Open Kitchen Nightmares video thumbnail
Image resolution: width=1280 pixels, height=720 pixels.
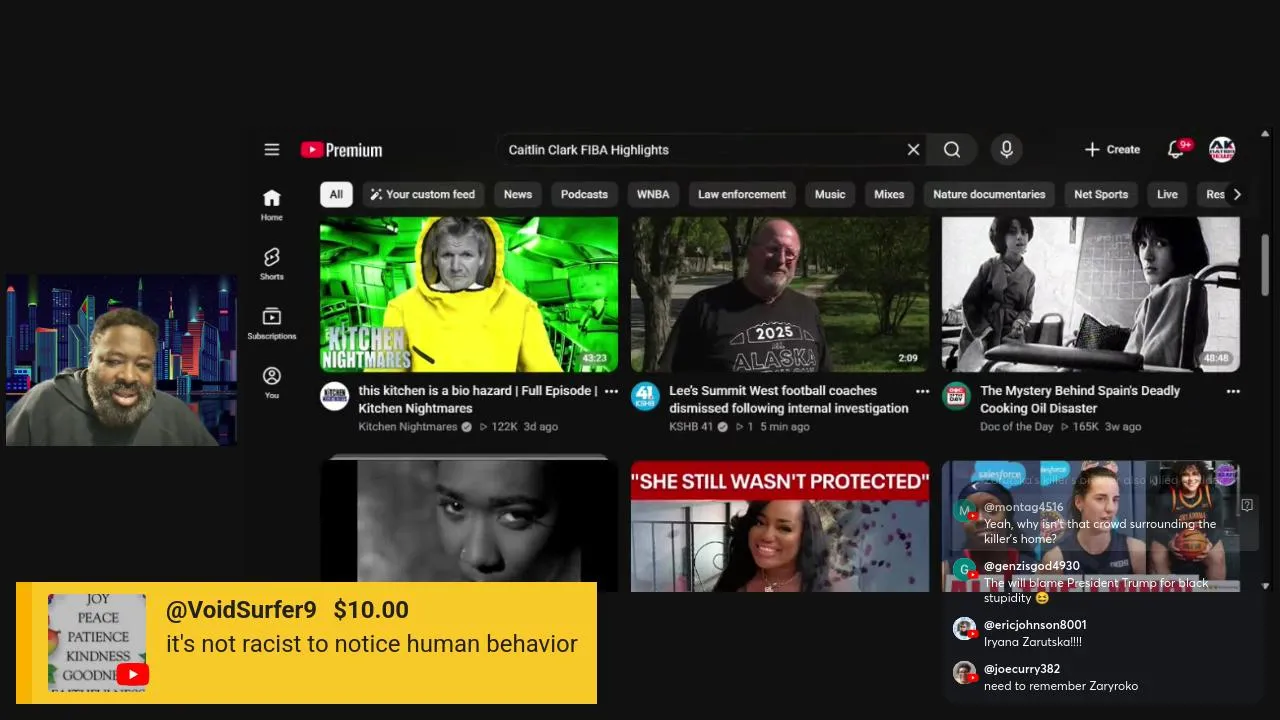(469, 294)
